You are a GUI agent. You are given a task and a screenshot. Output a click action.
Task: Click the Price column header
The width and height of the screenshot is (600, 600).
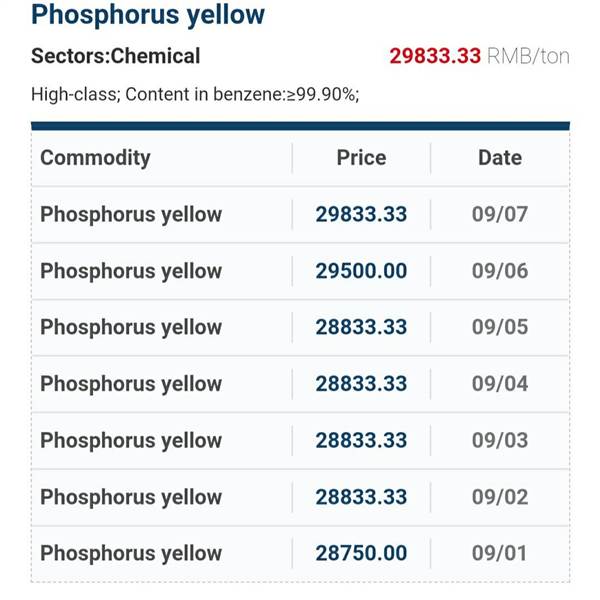tap(361, 158)
